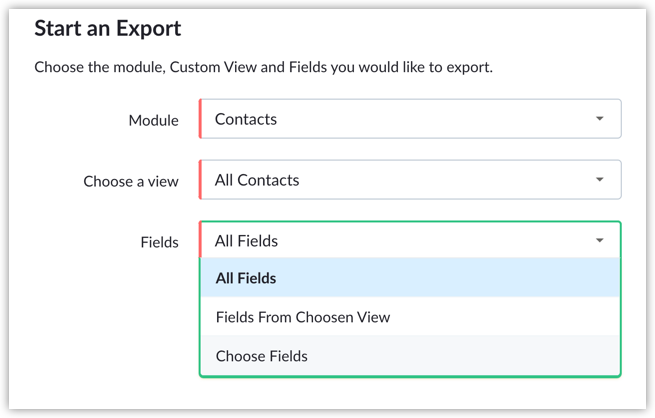Viewport: 655px width, 418px height.
Task: Click the All Contacts selected view text
Action: point(257,180)
